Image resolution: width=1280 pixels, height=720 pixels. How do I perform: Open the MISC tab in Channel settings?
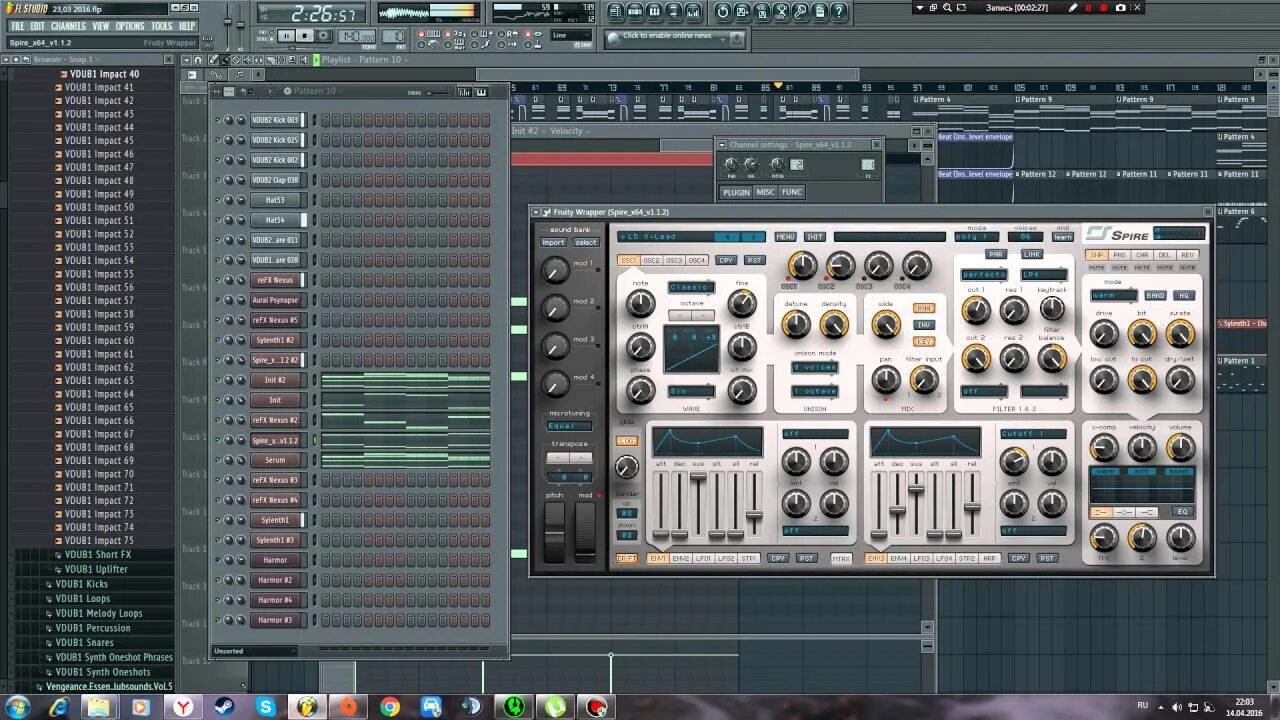coord(765,192)
